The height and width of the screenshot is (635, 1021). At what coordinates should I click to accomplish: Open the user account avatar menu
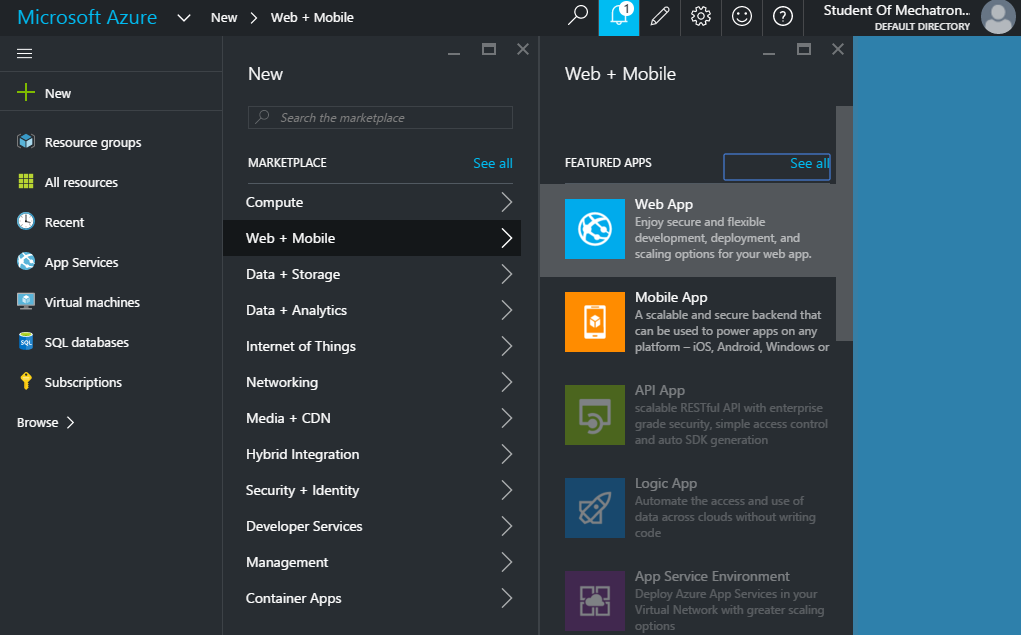click(997, 17)
